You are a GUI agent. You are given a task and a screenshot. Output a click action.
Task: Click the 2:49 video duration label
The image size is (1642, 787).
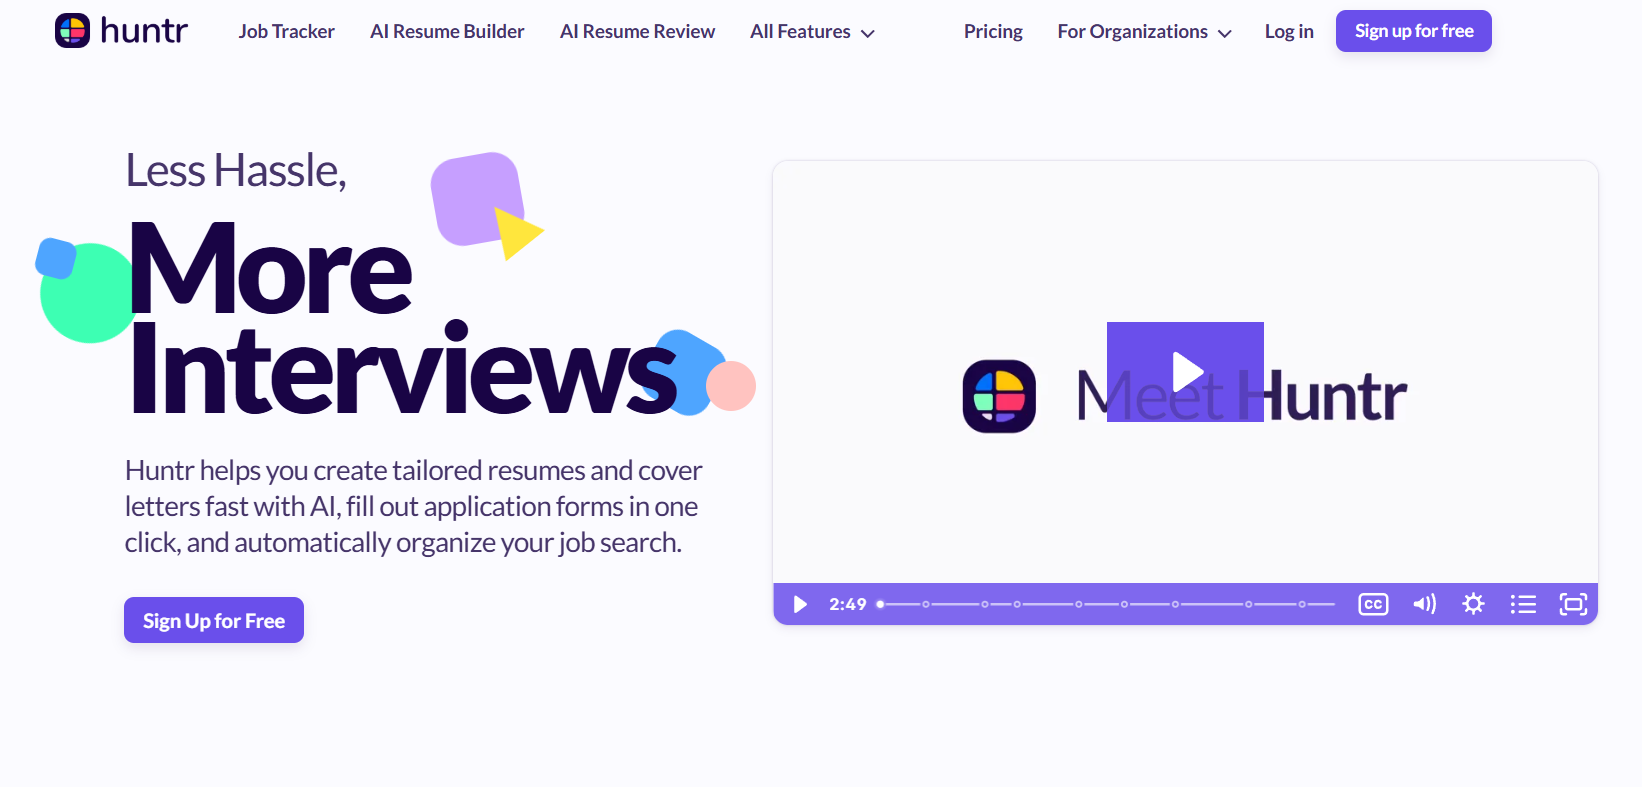coord(847,604)
